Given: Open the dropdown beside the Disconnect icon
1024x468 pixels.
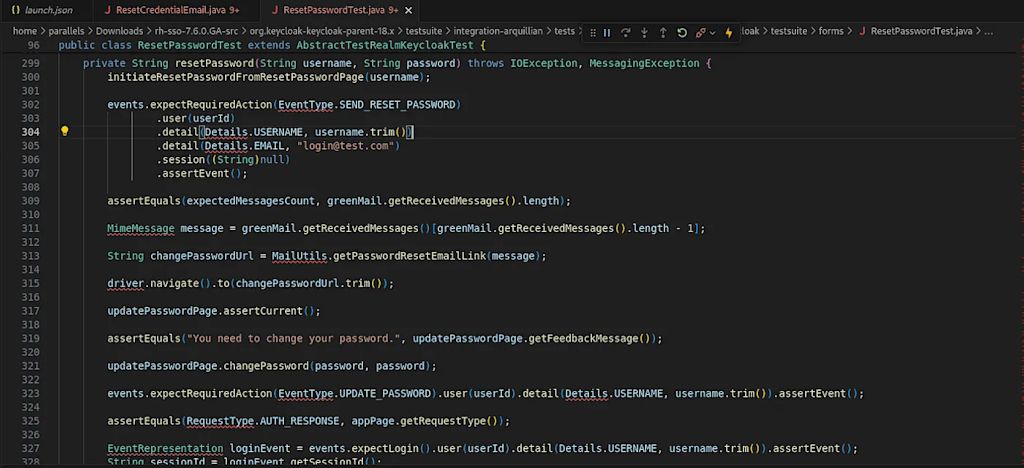Looking at the screenshot, I should tap(712, 33).
